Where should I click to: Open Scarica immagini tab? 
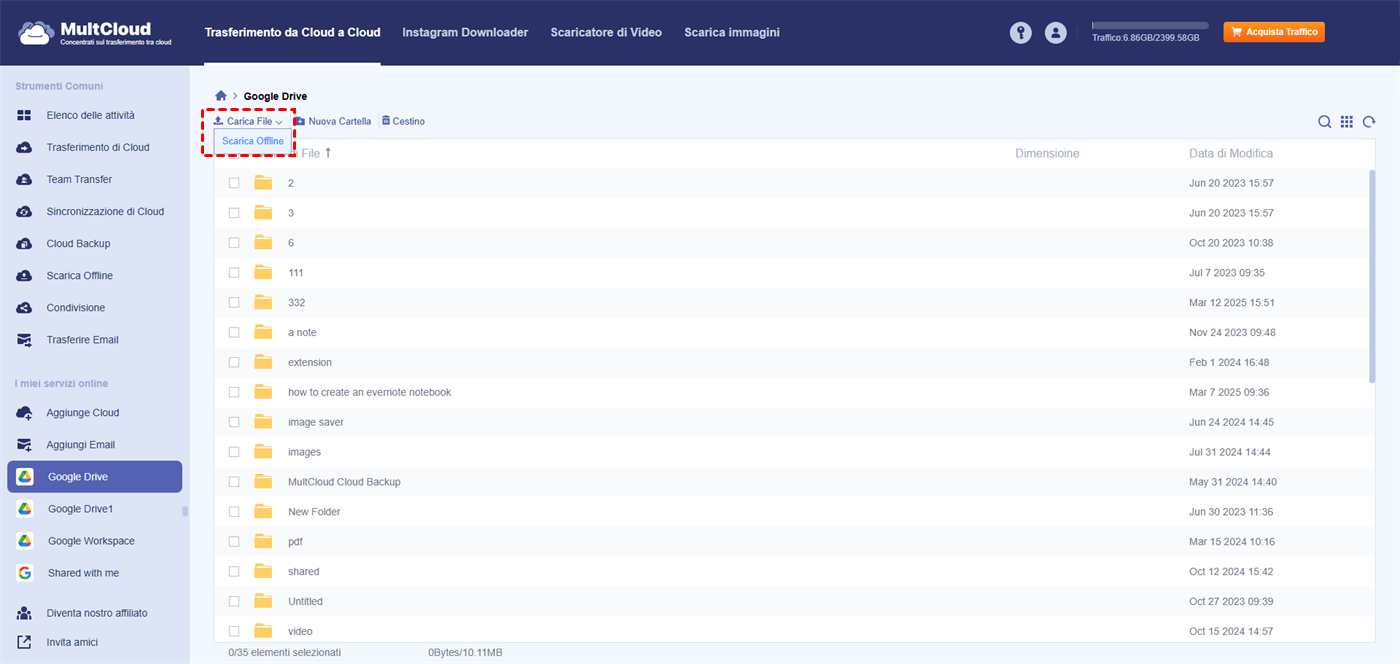click(x=732, y=32)
